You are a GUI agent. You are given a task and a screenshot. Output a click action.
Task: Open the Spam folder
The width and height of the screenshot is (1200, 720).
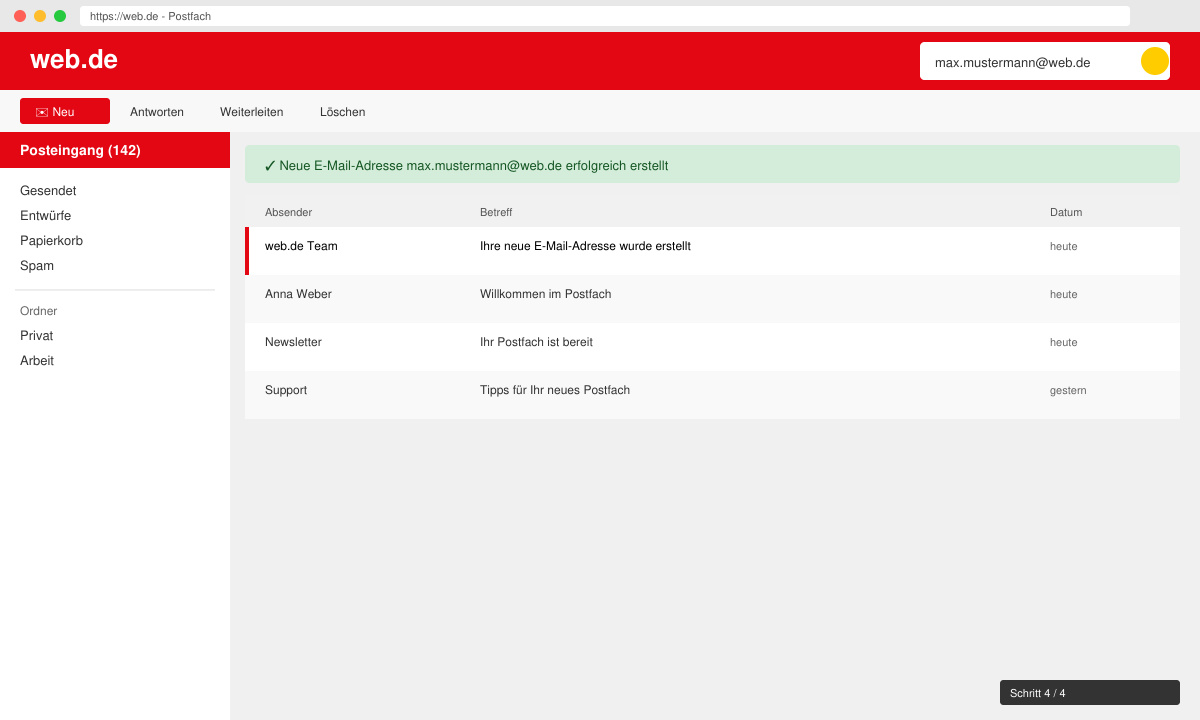[x=37, y=266]
